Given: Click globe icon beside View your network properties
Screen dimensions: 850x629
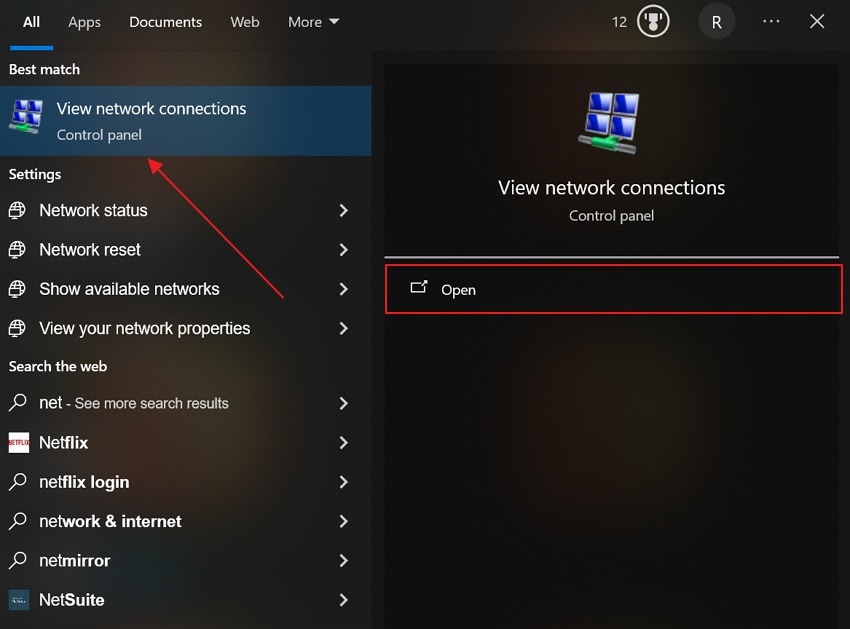Looking at the screenshot, I should click(x=17, y=328).
